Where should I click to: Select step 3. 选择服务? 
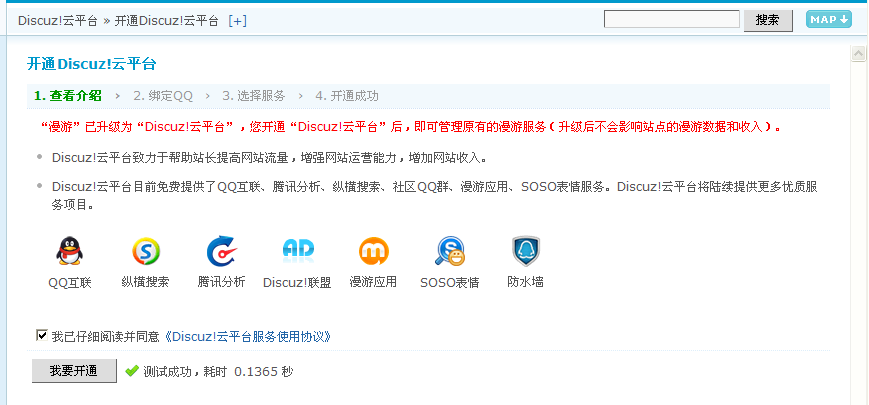click(x=254, y=96)
